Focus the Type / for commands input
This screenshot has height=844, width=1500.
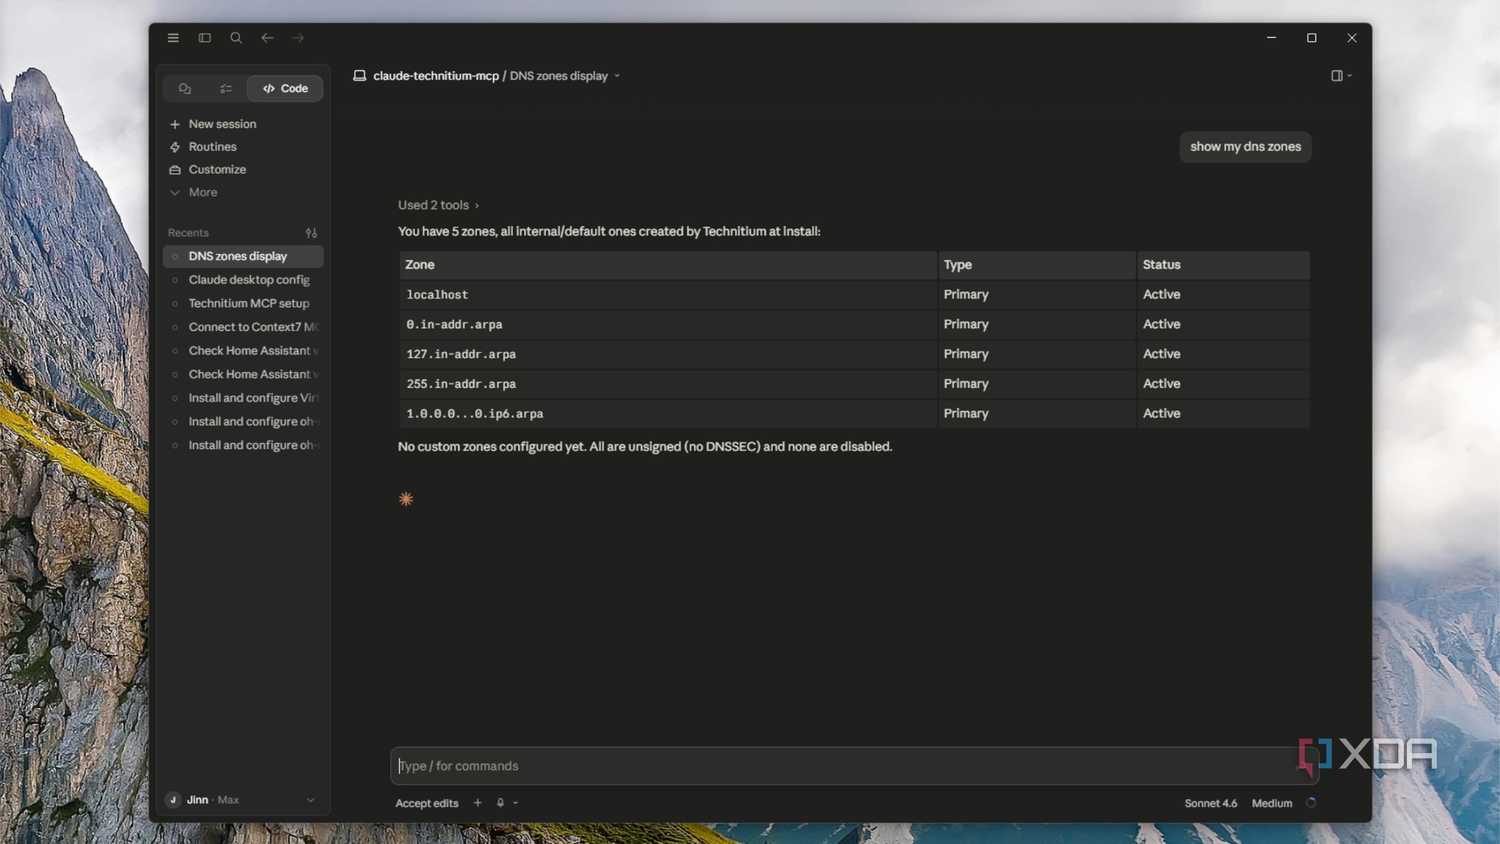pos(854,766)
